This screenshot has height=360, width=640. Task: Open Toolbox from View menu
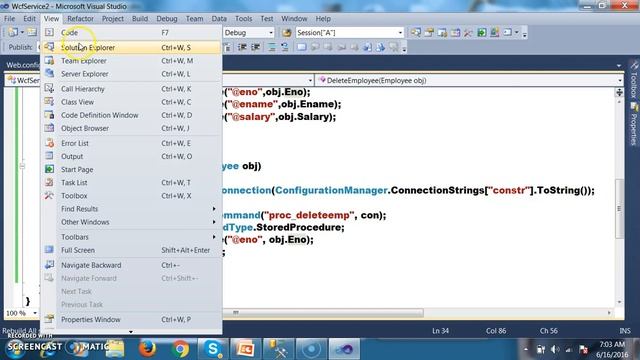click(x=131, y=196)
